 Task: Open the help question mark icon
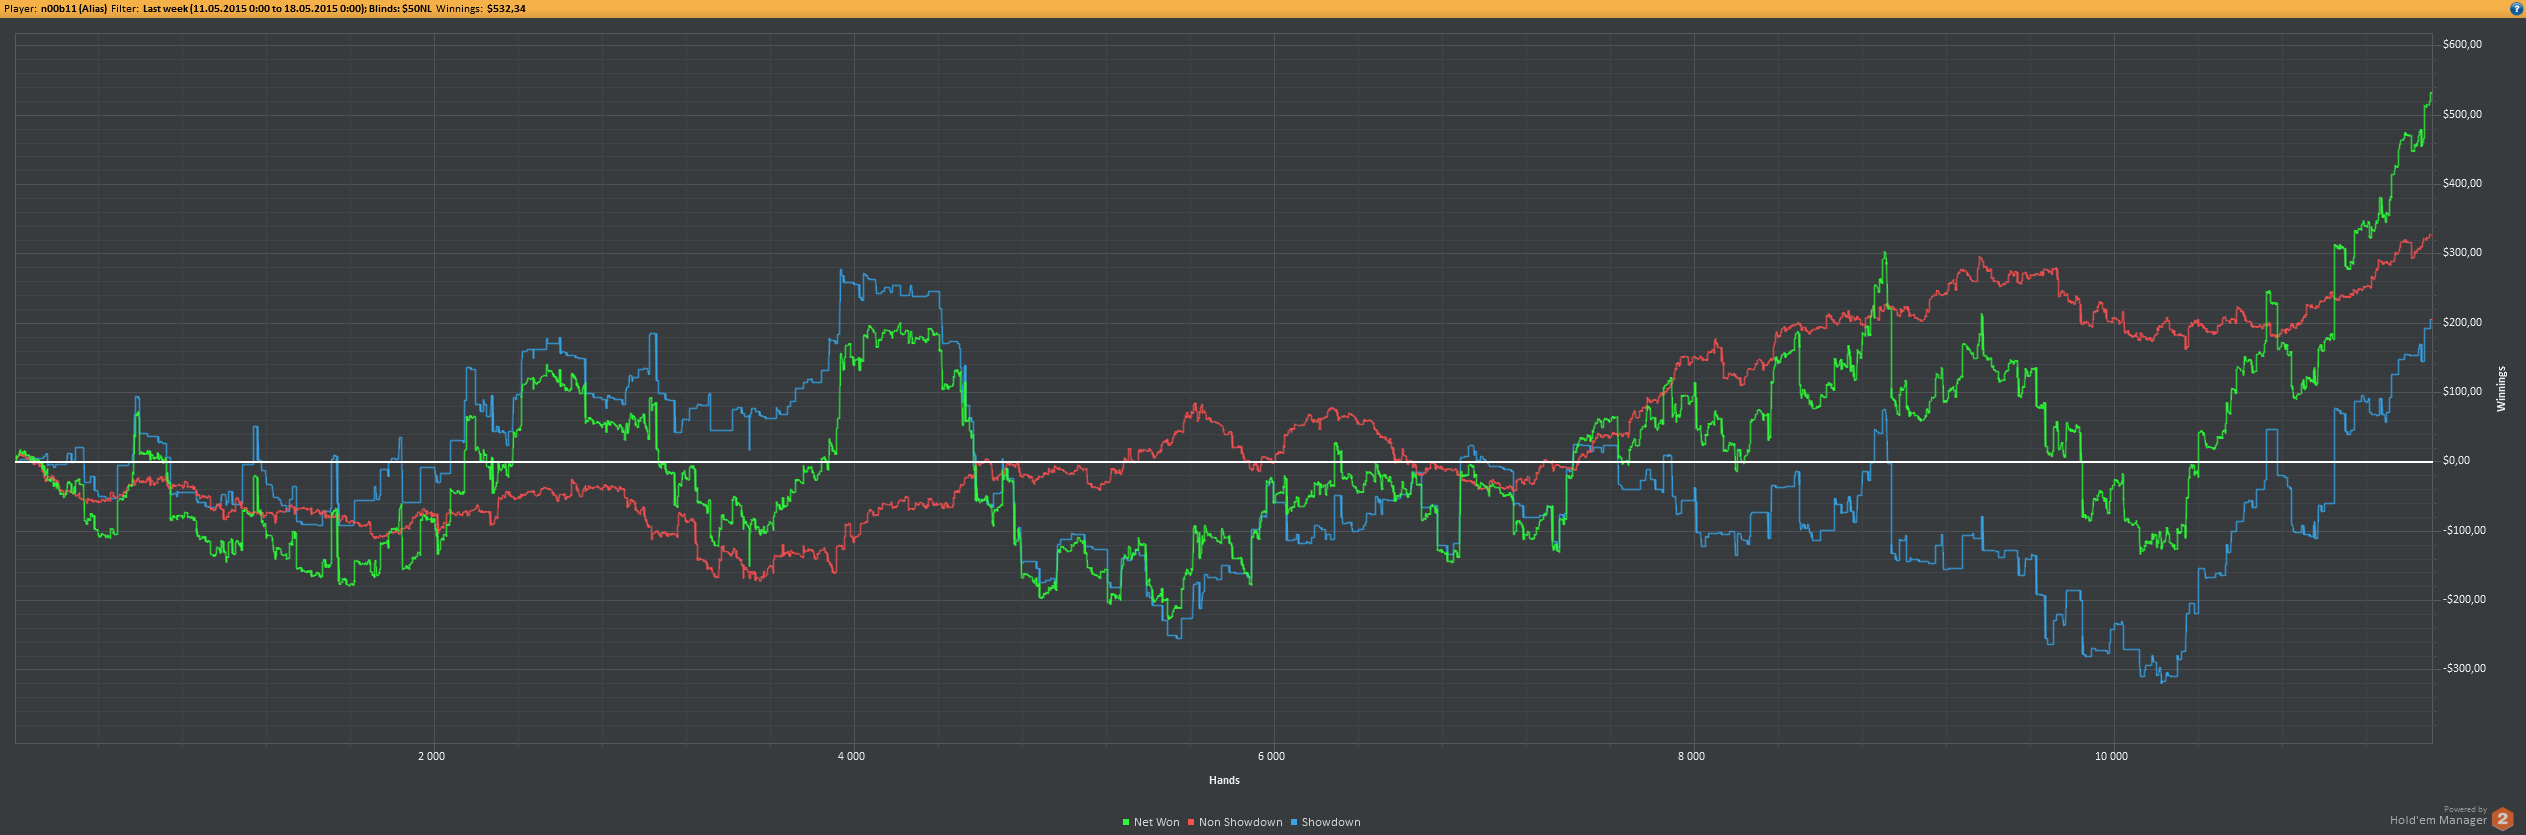[x=2516, y=8]
